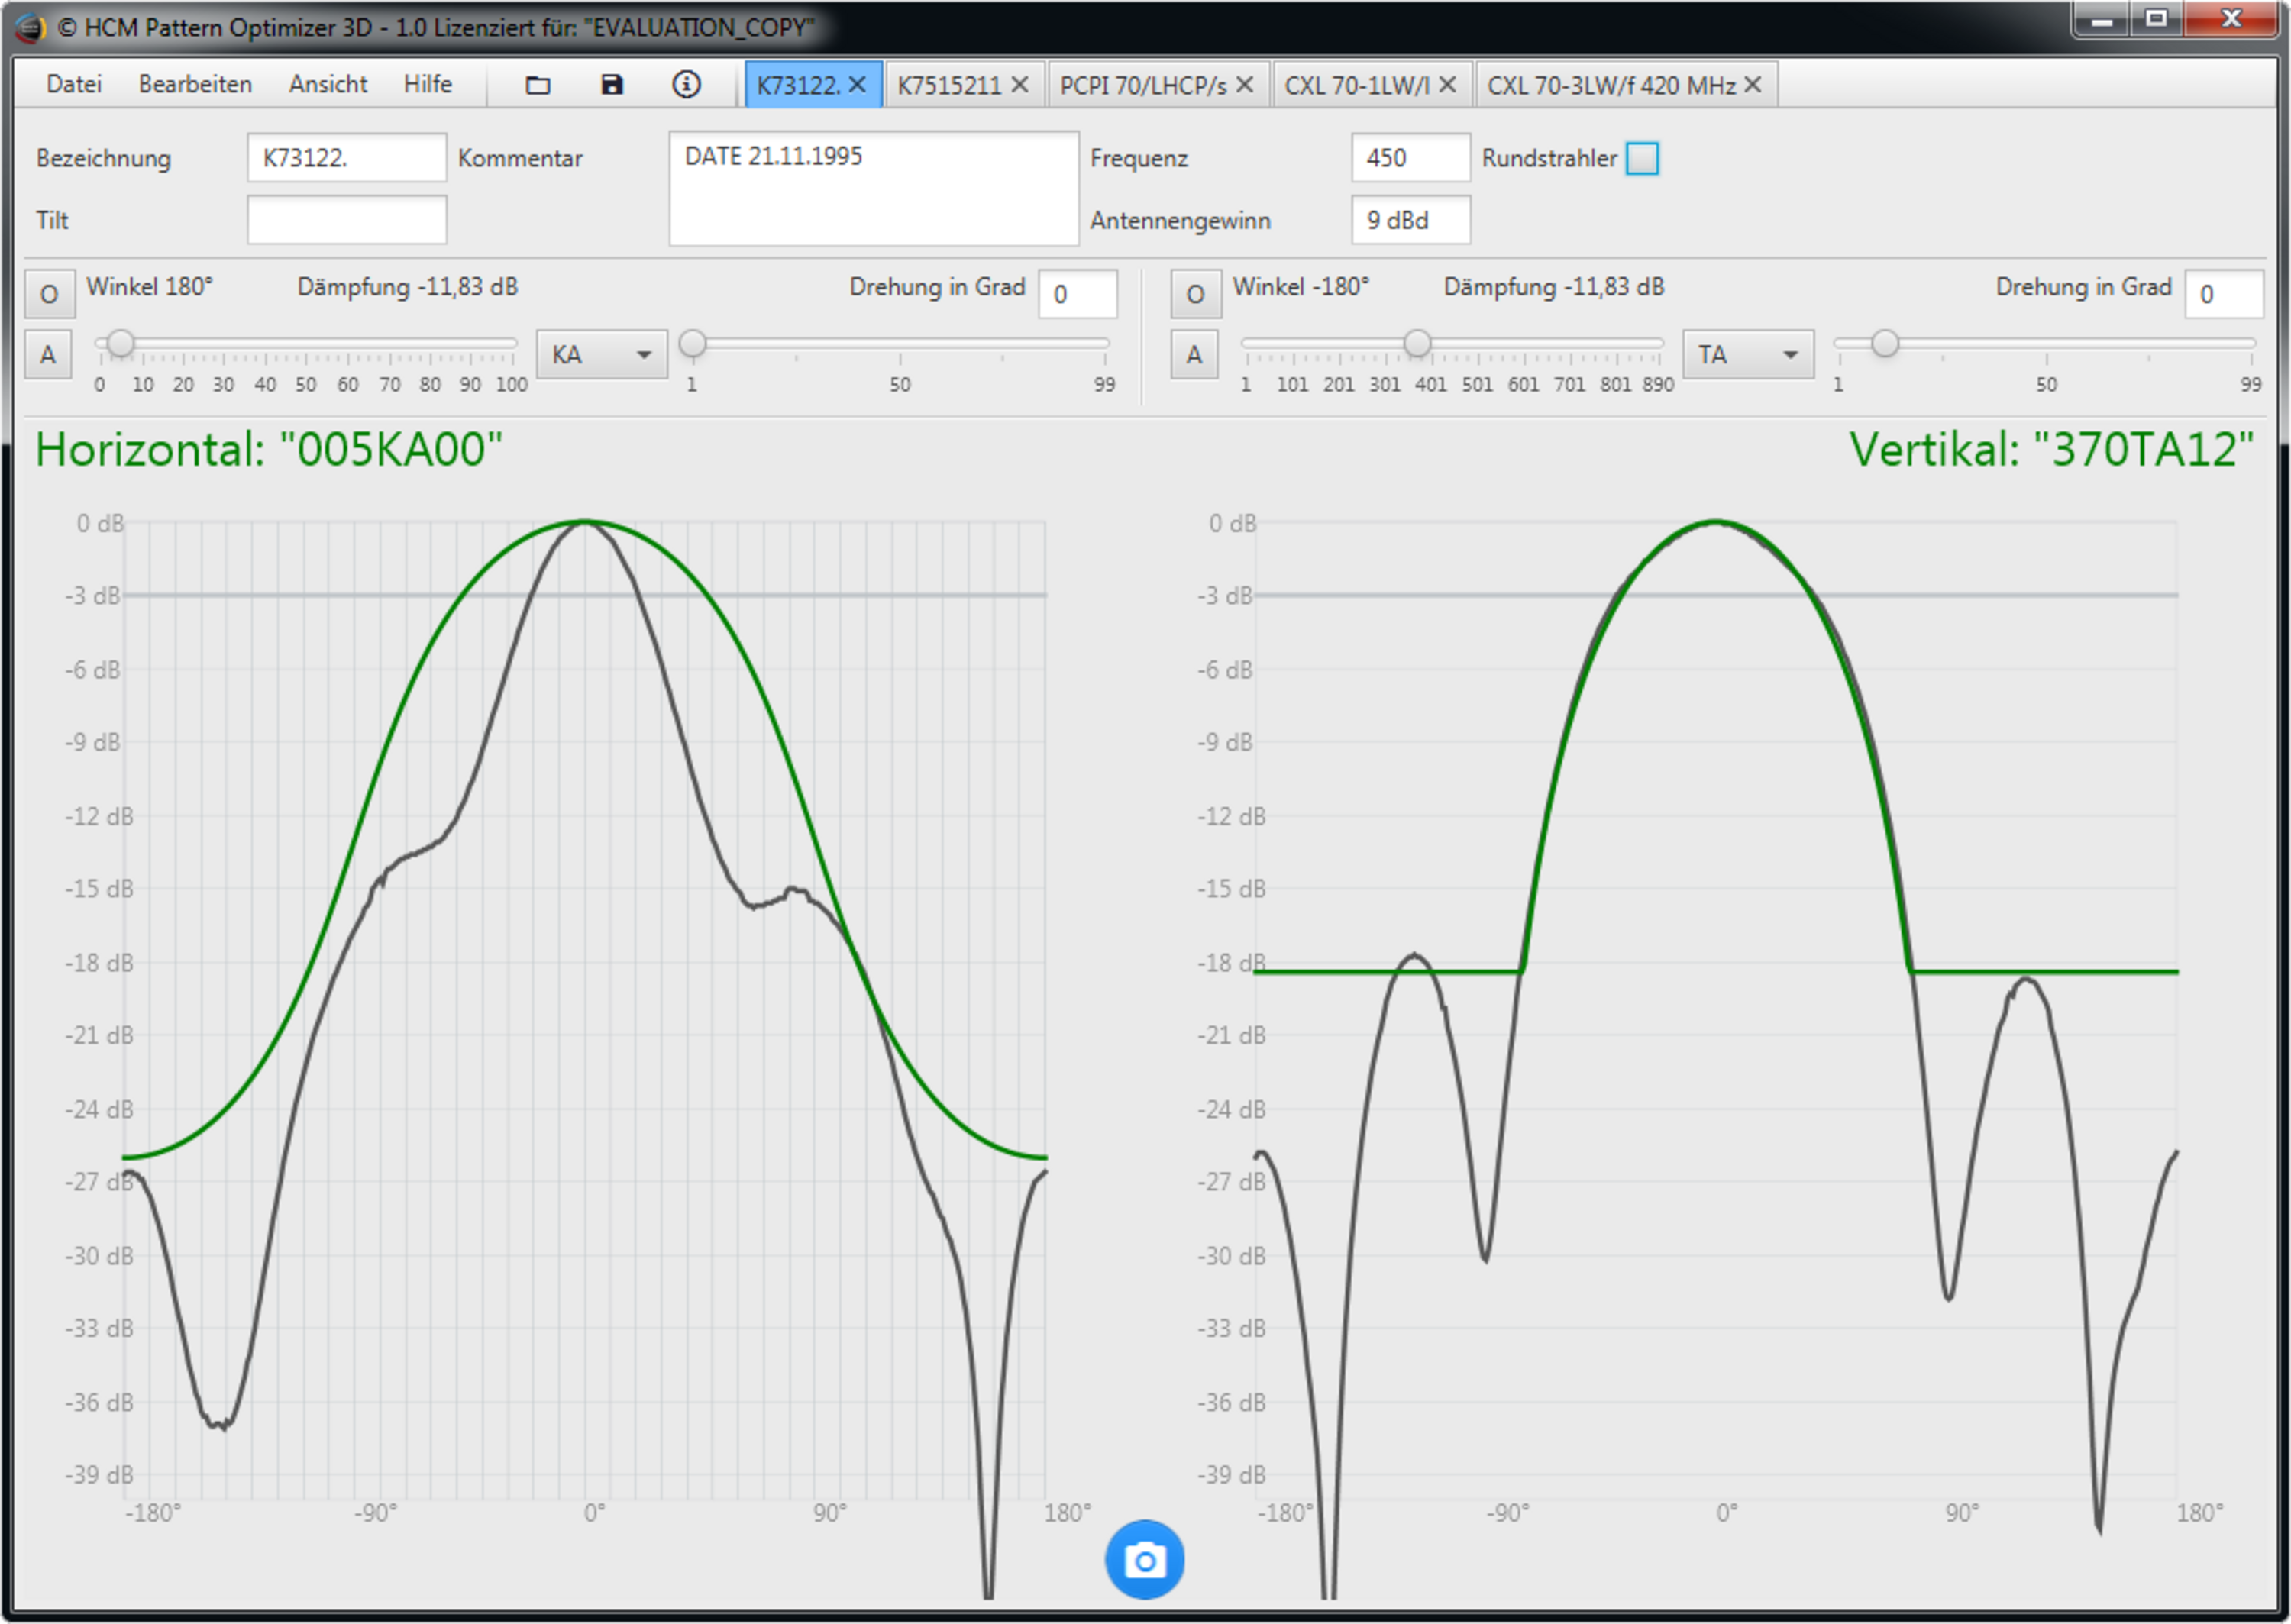The width and height of the screenshot is (2291, 1624).
Task: Click vertical 1-890 slider thumb
Action: point(1417,343)
